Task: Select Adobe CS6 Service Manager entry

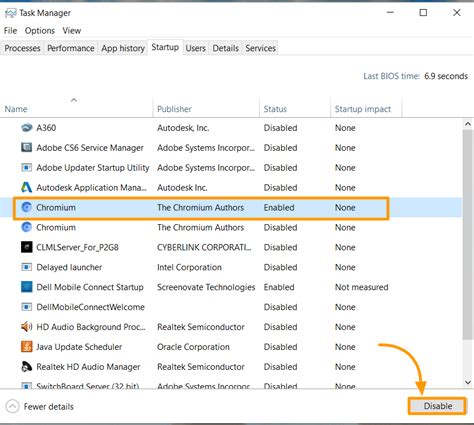Action: point(90,148)
